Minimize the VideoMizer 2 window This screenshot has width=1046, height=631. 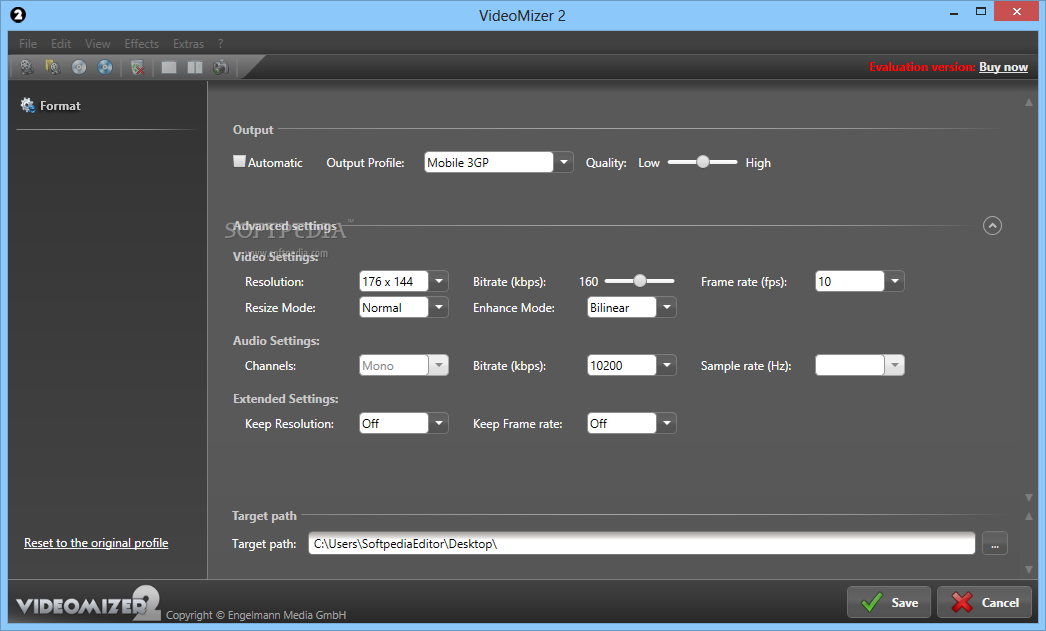coord(954,13)
